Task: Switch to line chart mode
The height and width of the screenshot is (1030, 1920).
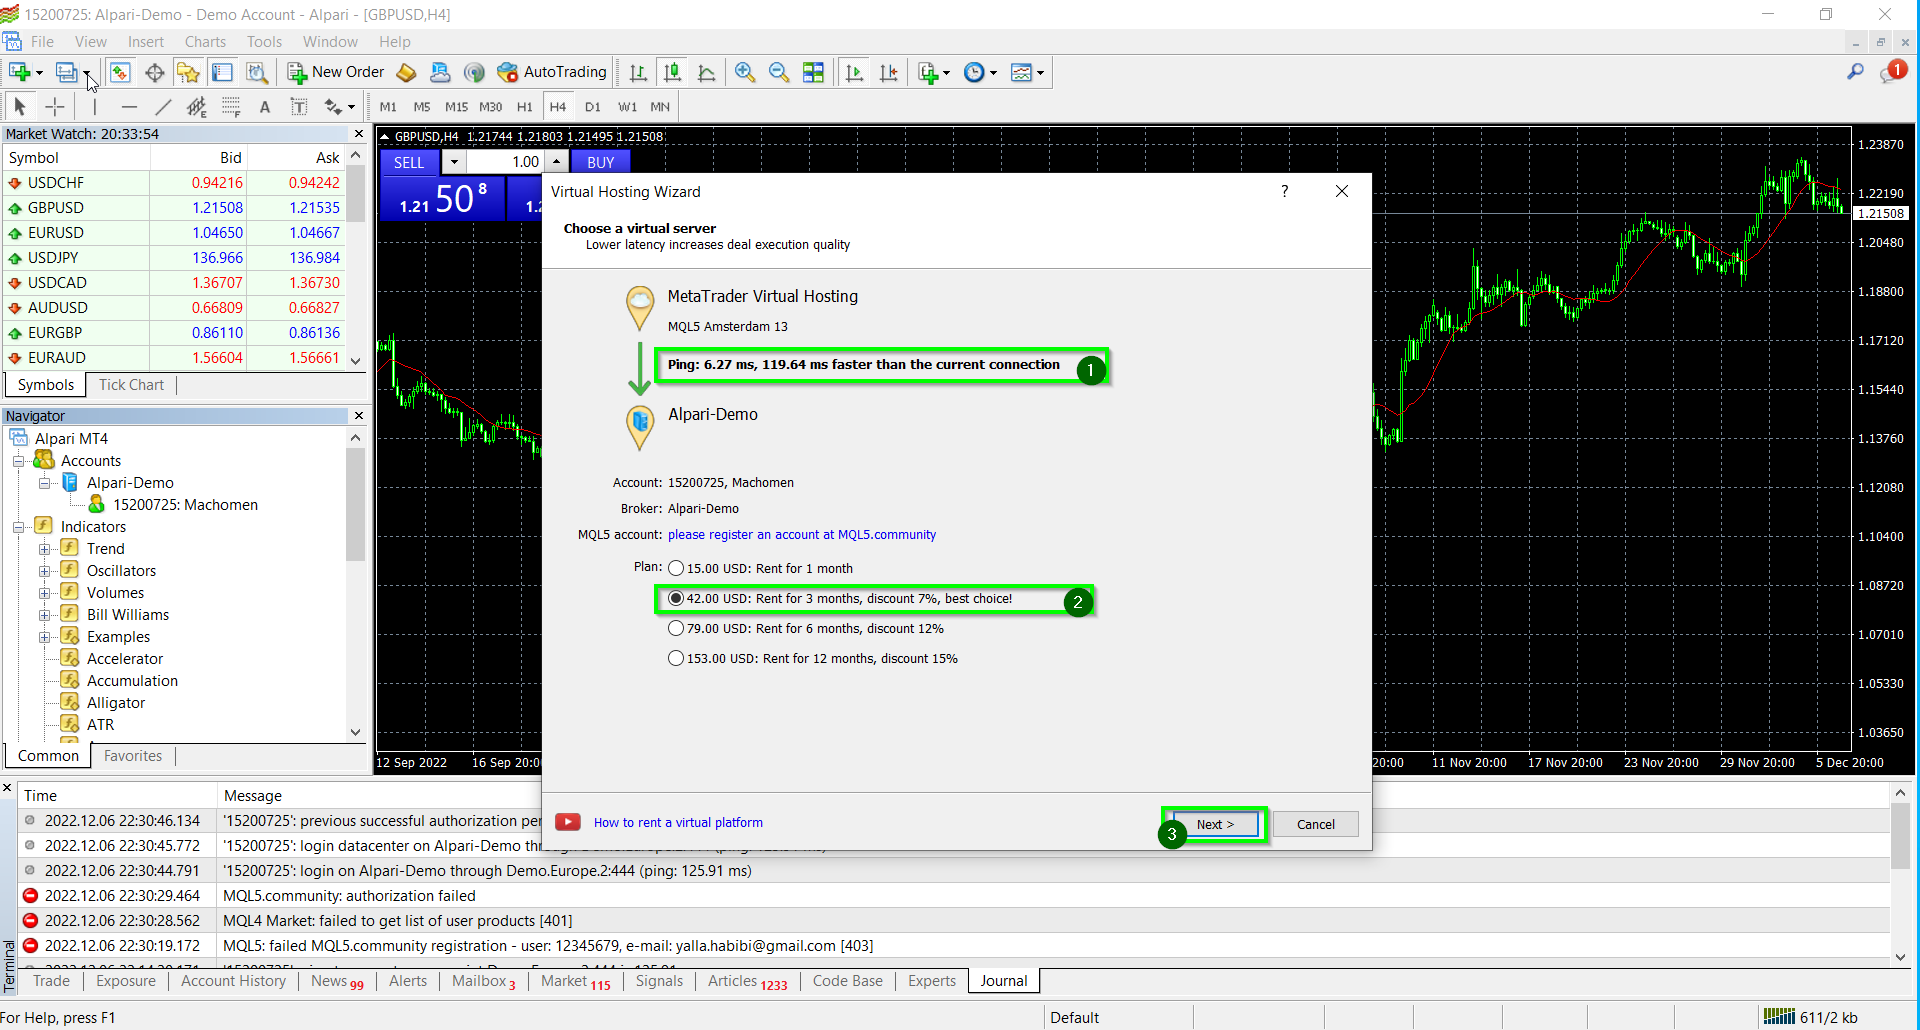Action: tap(706, 72)
